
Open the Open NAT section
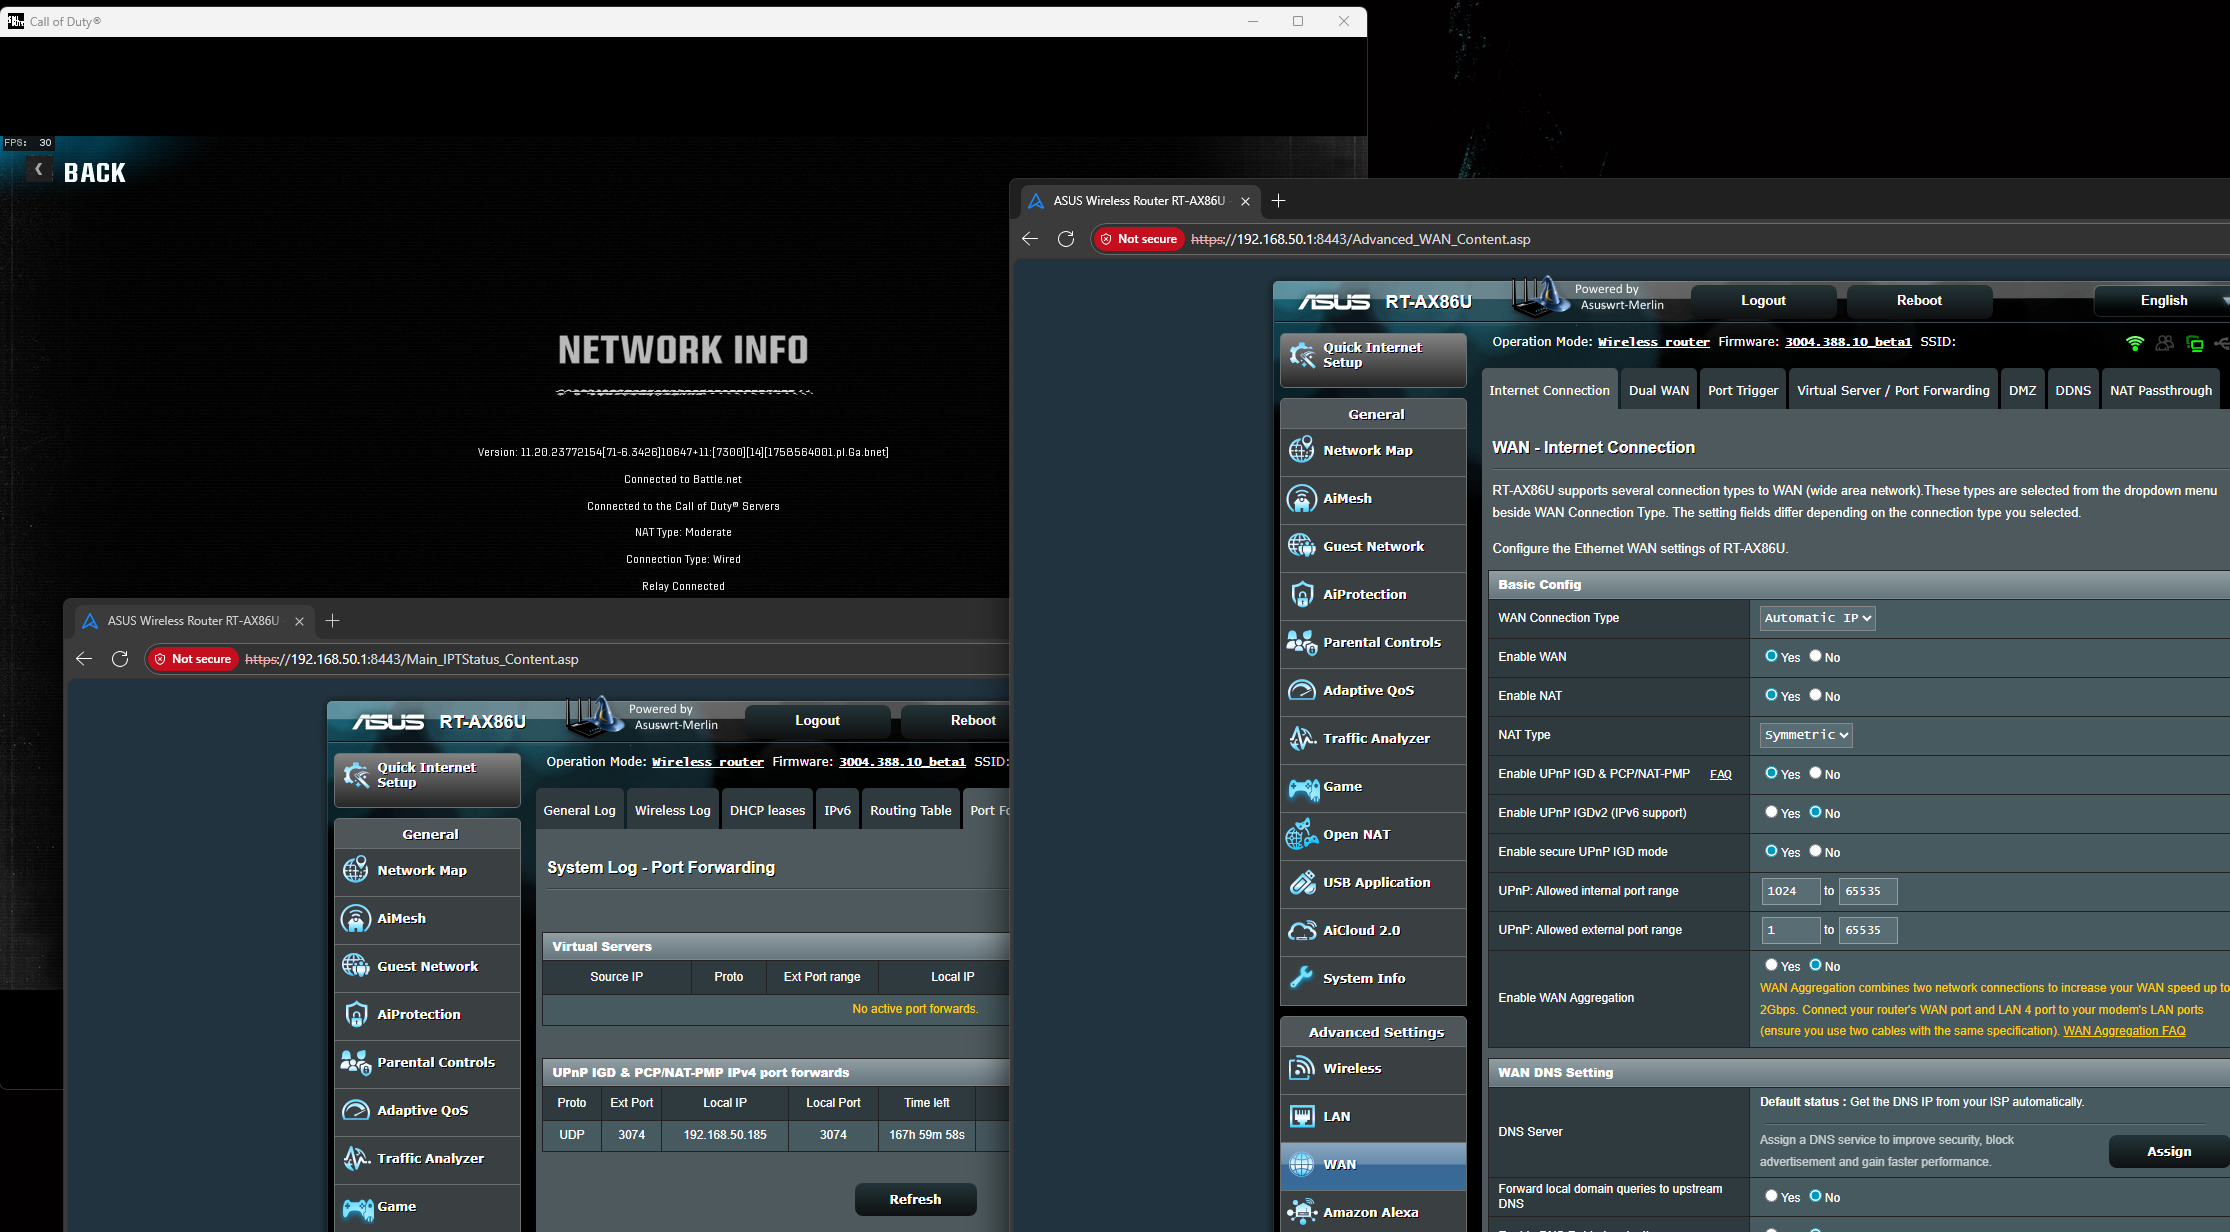pyautogui.click(x=1373, y=834)
